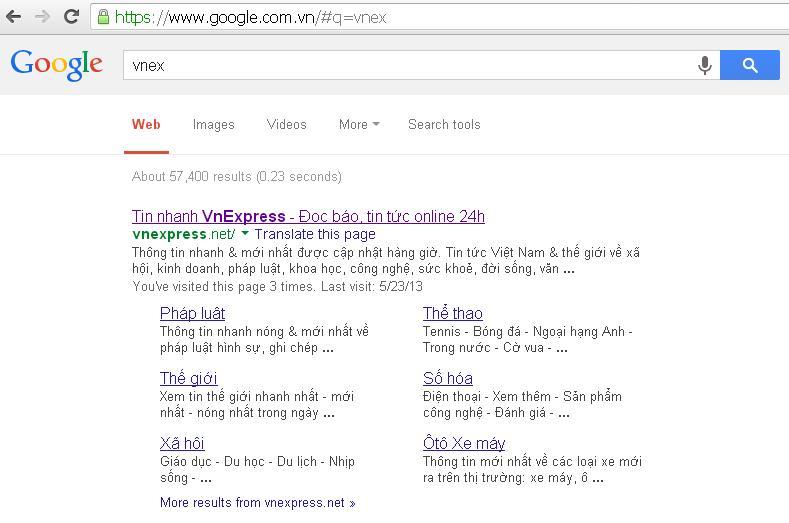Open the Tin nhanh VnExpress result link

pyautogui.click(x=308, y=216)
